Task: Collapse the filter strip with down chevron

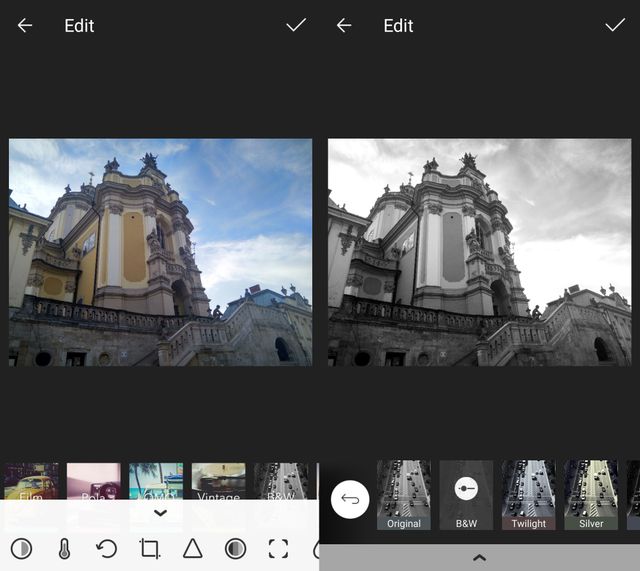Action: point(160,513)
